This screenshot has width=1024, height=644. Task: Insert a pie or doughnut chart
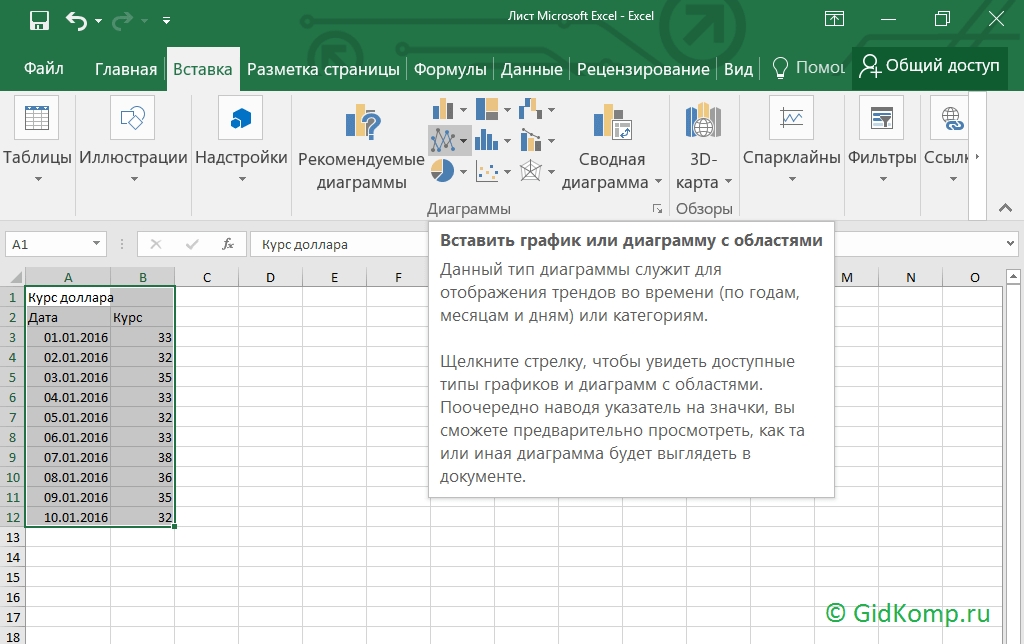443,172
